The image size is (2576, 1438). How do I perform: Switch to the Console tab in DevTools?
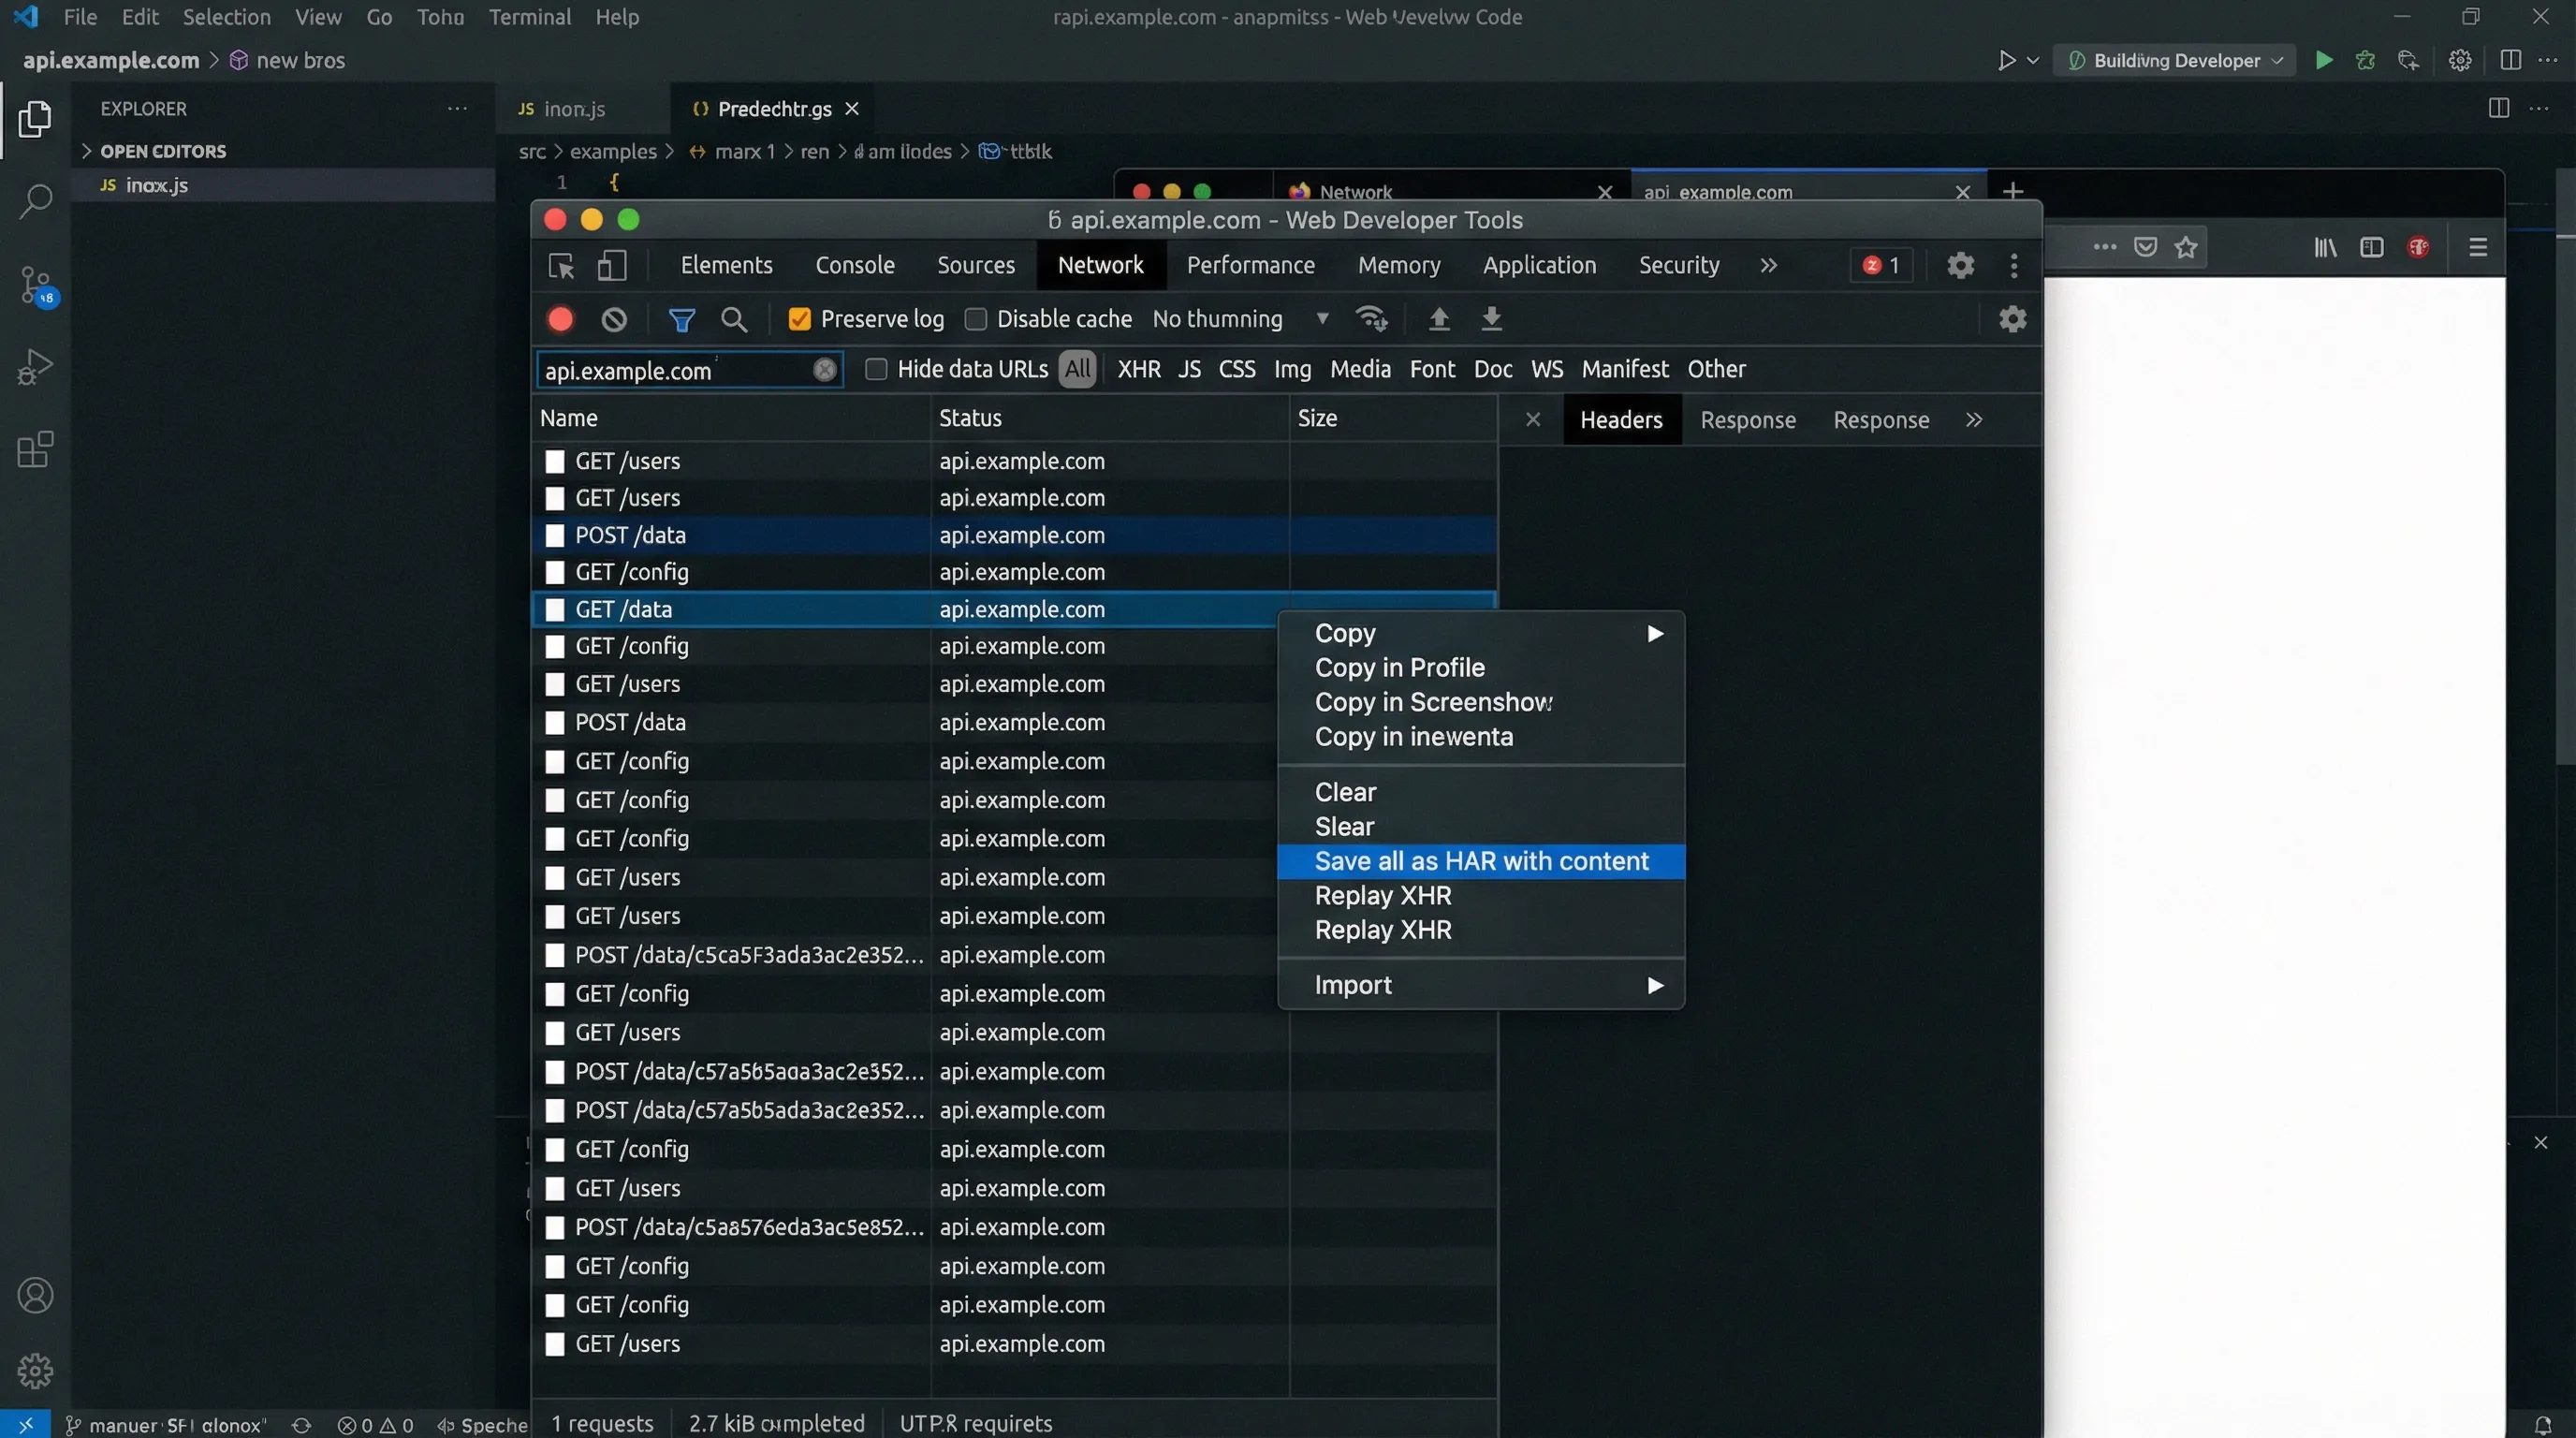(x=854, y=265)
